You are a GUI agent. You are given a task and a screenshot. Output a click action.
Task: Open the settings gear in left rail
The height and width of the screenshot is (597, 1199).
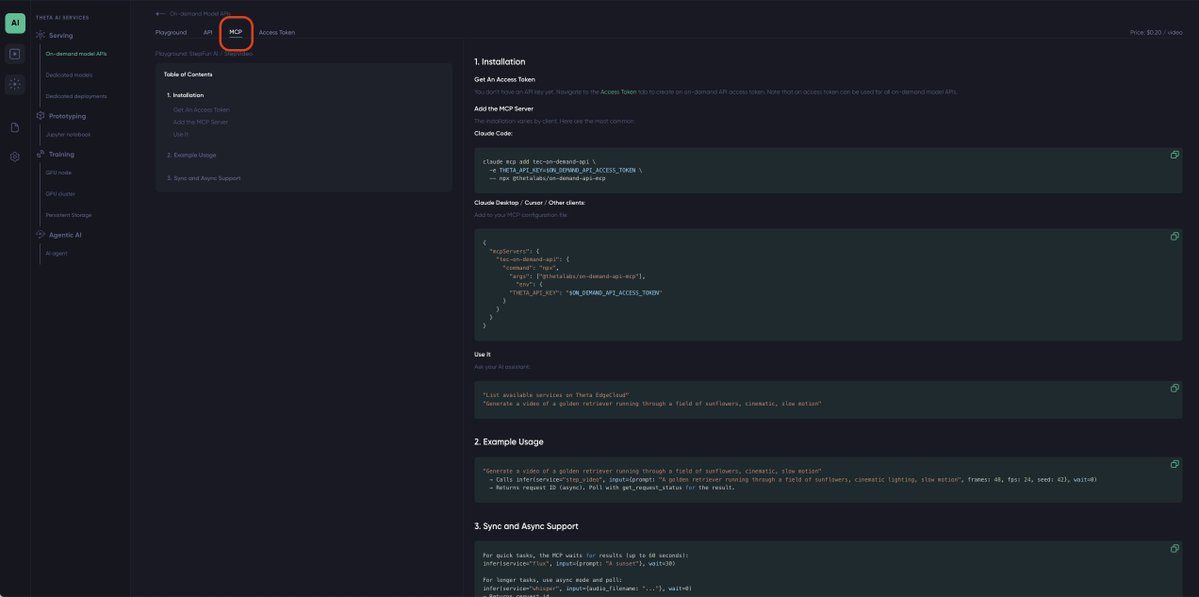click(x=15, y=157)
